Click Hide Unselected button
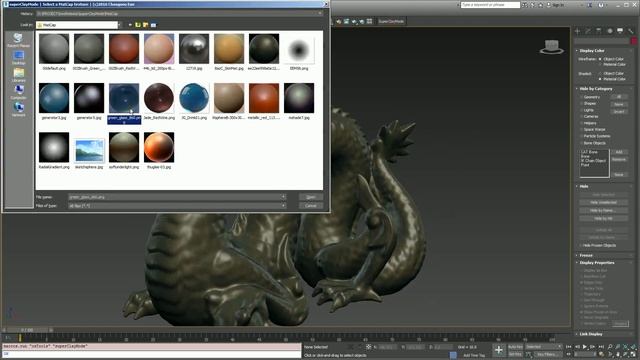The image size is (640, 360). tap(603, 202)
